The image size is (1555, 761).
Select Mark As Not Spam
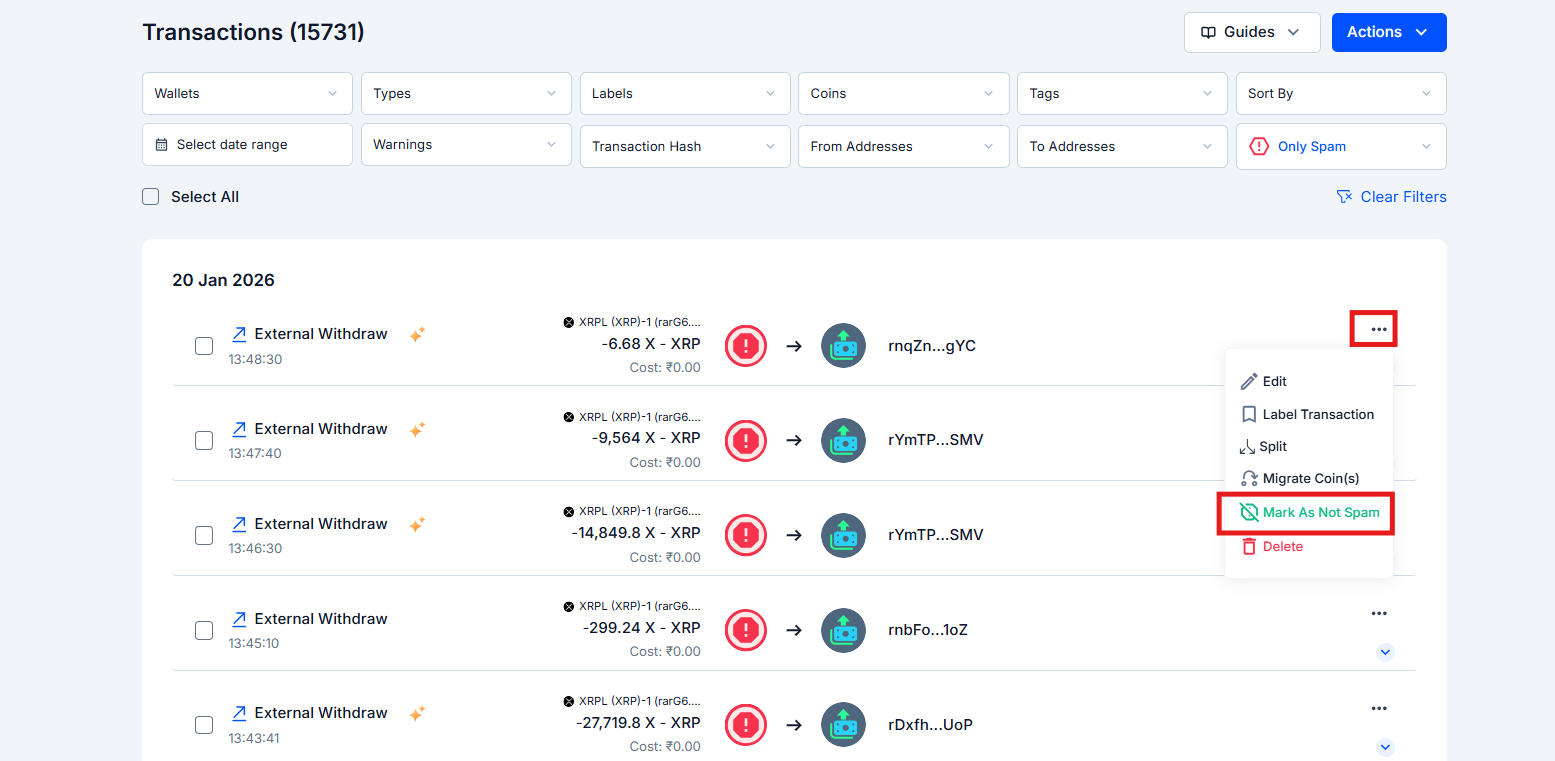coord(1308,512)
